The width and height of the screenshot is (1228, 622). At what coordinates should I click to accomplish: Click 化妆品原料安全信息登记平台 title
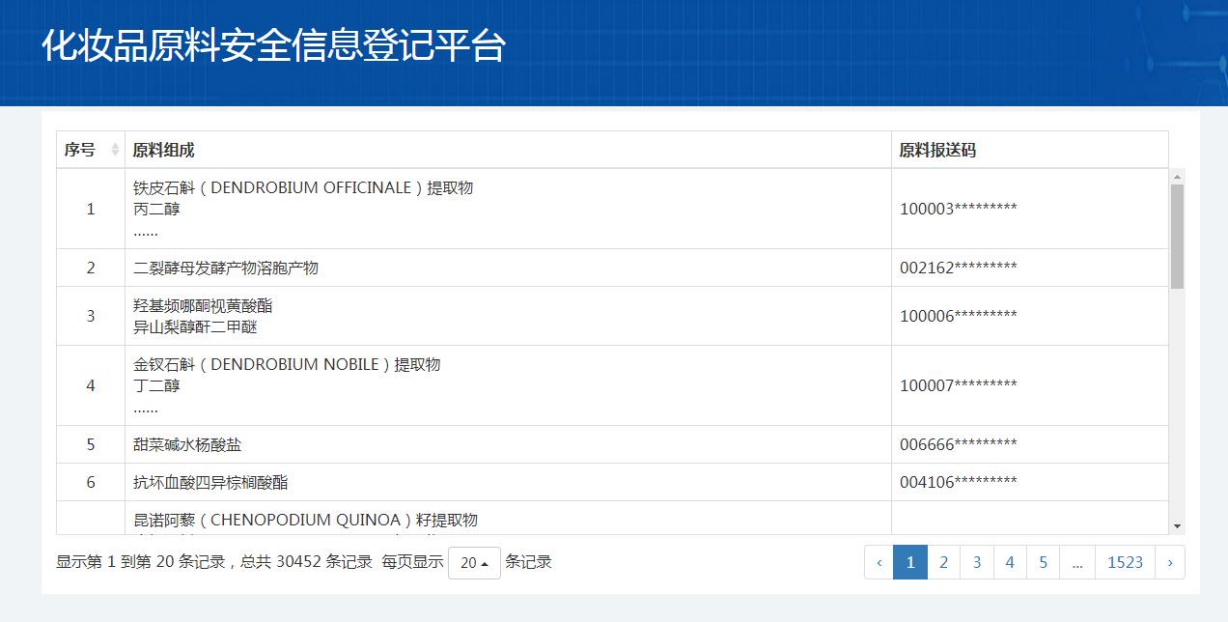click(273, 47)
